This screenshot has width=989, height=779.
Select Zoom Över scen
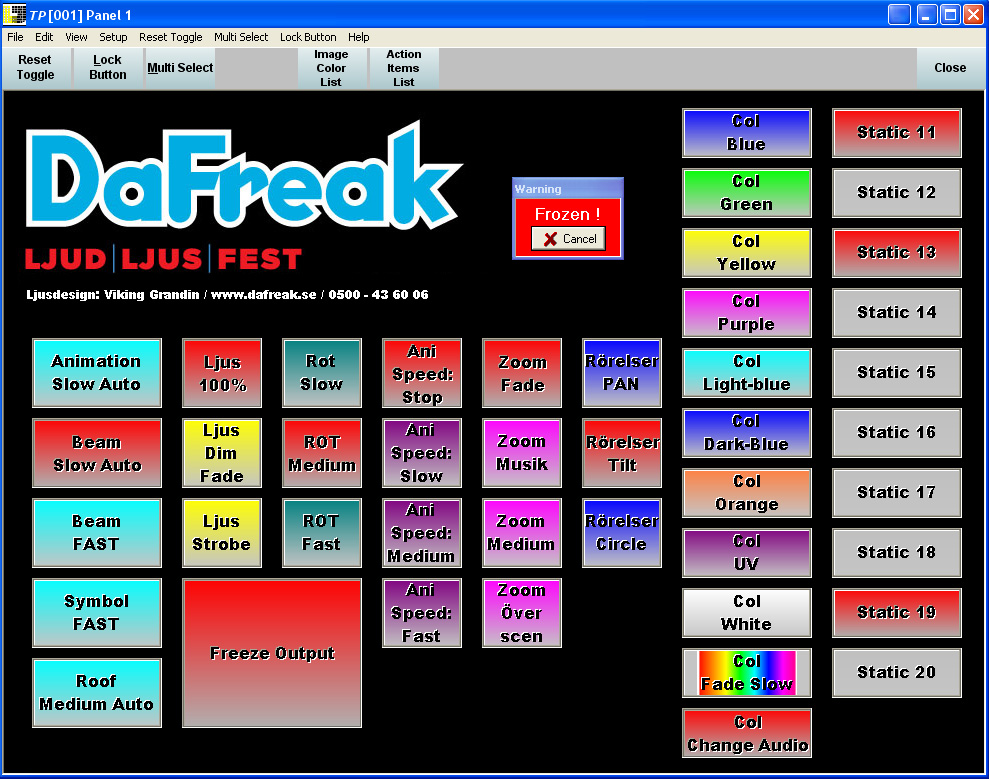pos(522,613)
